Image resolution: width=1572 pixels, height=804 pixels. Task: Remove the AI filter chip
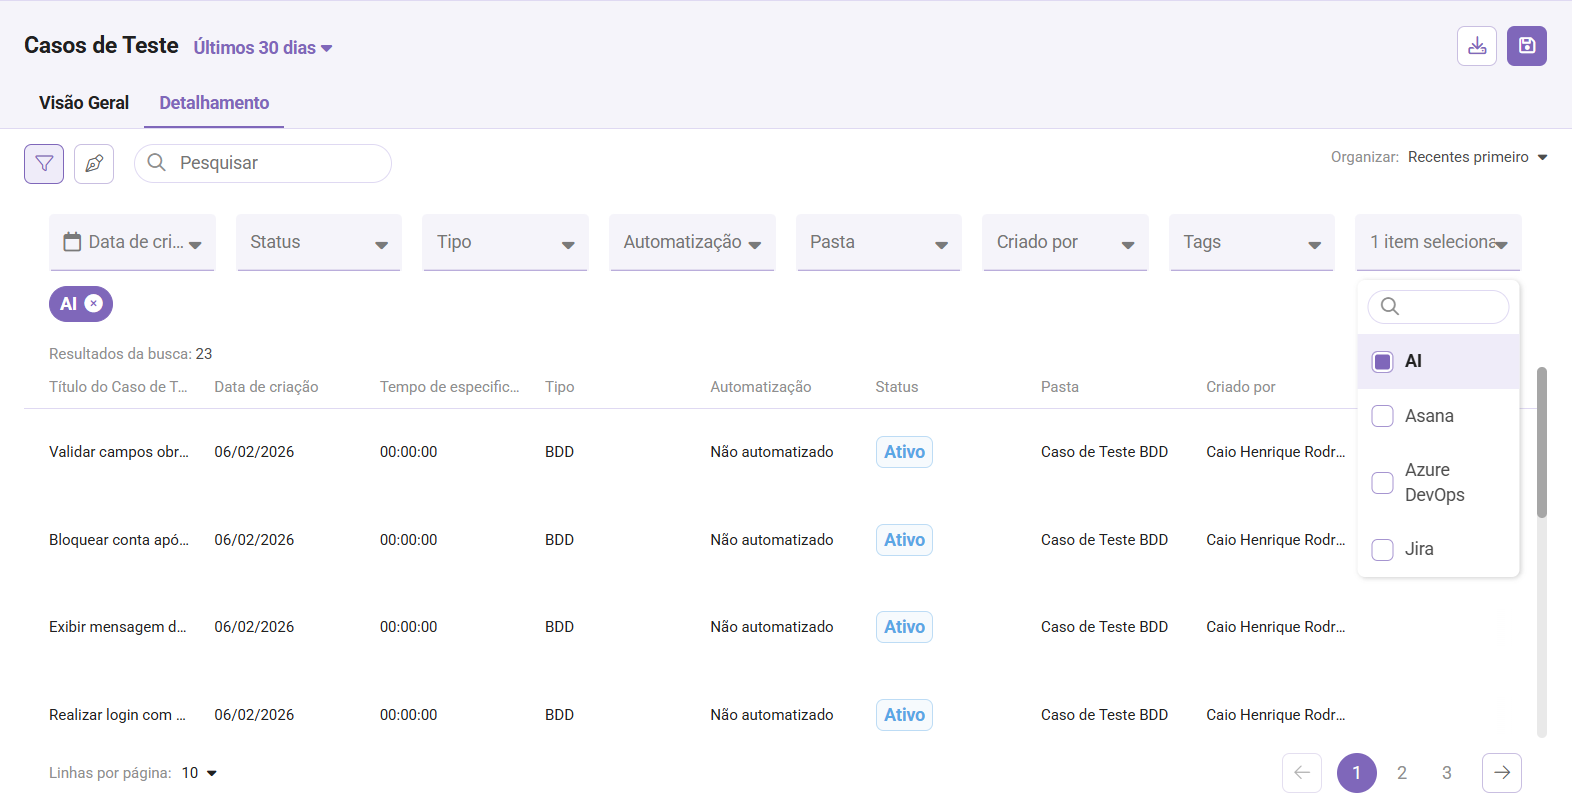(x=94, y=304)
